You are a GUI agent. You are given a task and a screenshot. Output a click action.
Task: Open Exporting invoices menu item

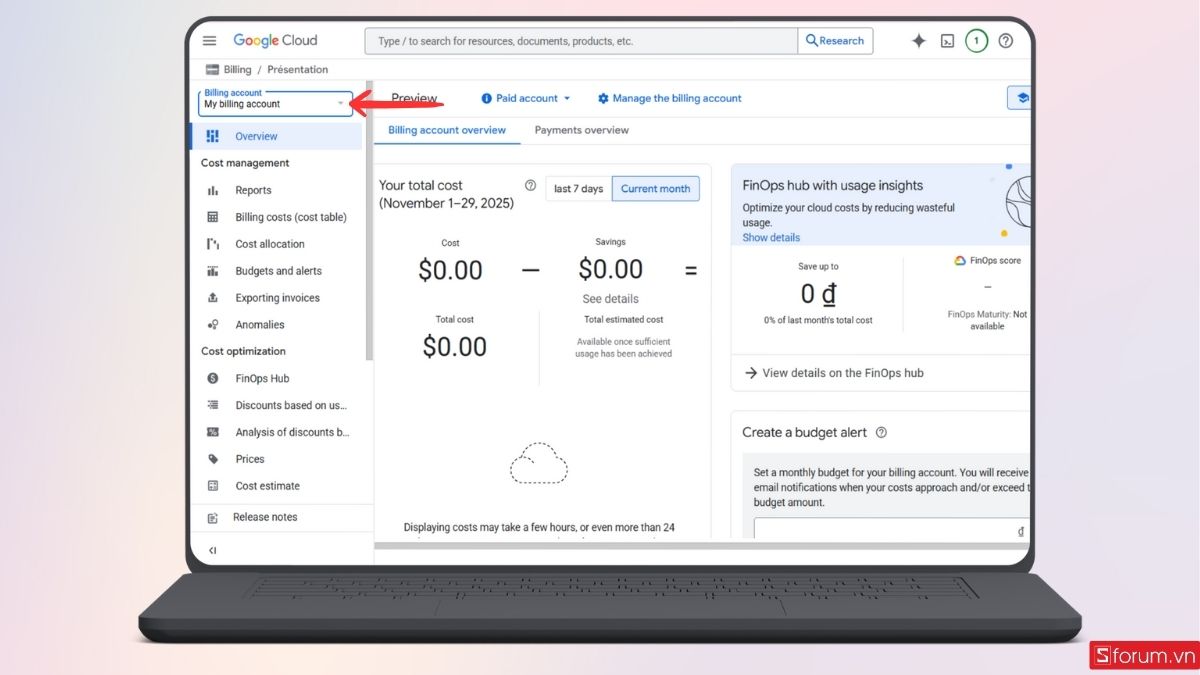coord(275,298)
